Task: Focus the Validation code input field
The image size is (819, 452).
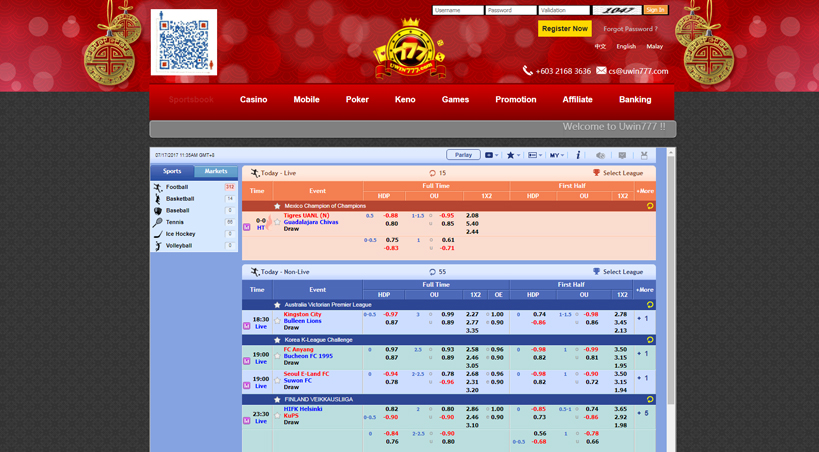Action: pos(564,10)
